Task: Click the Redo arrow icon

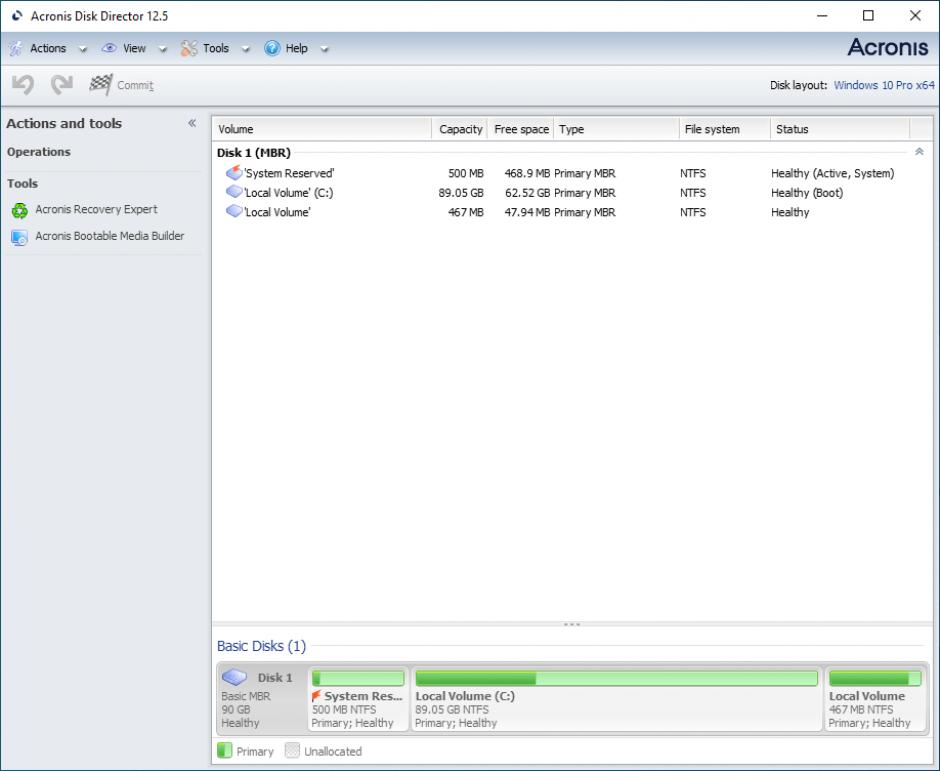Action: pyautogui.click(x=62, y=85)
